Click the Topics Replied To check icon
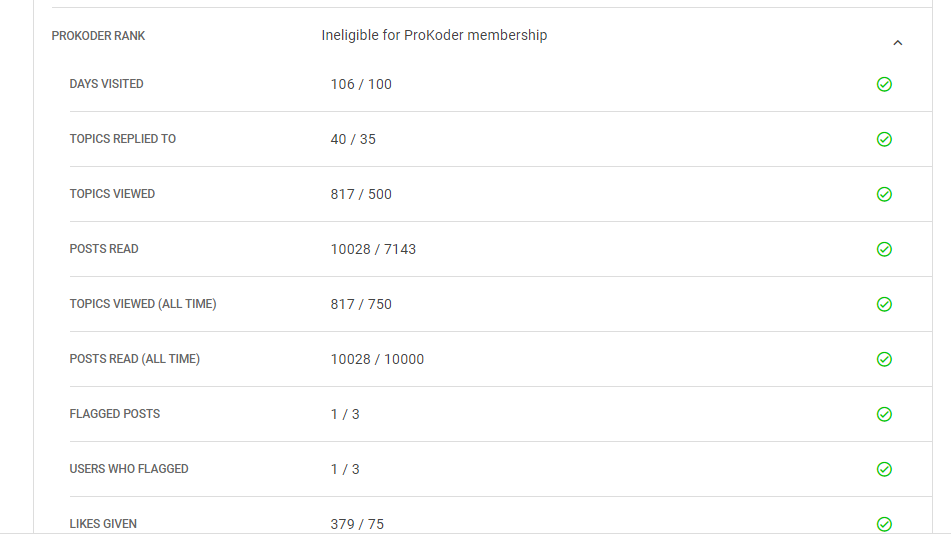The image size is (951, 543). tap(884, 139)
